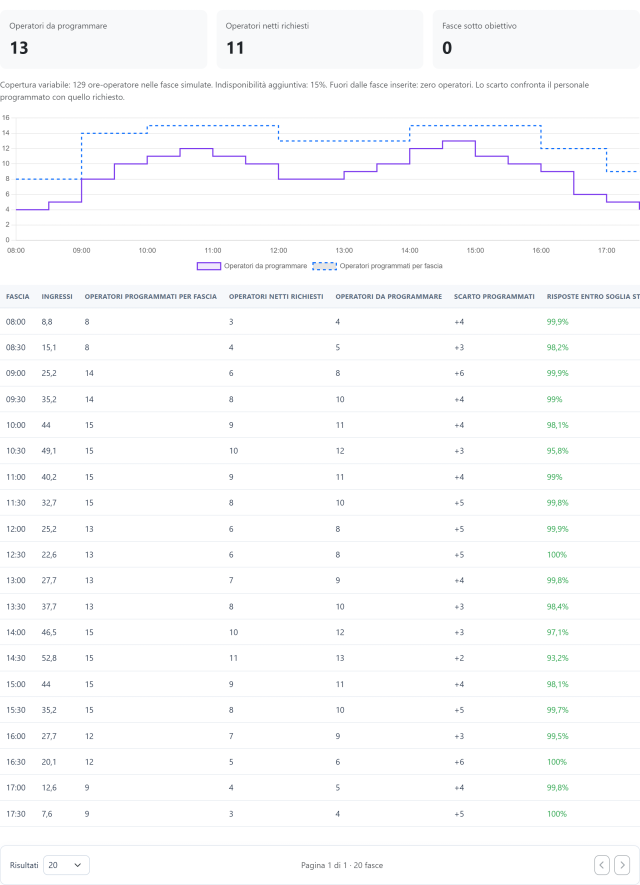Toggle 'Operatori da programmare' legend swatch
This screenshot has width=640, height=885.
pos(208,266)
